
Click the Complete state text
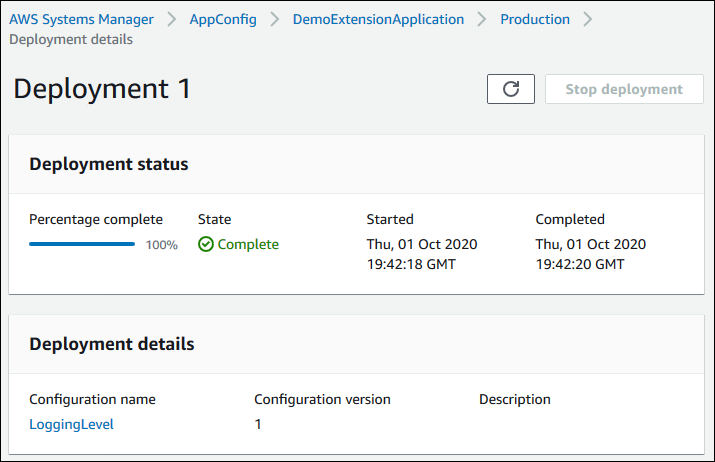pos(248,244)
